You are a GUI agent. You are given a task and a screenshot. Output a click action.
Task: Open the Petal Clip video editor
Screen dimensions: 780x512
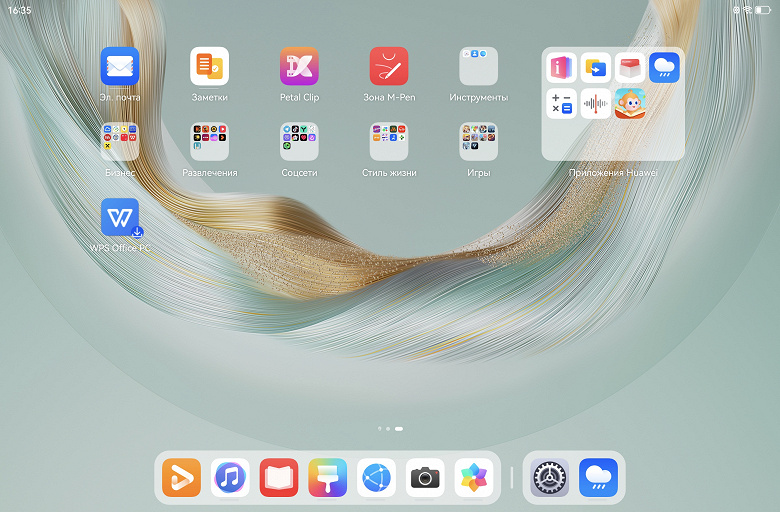point(299,67)
